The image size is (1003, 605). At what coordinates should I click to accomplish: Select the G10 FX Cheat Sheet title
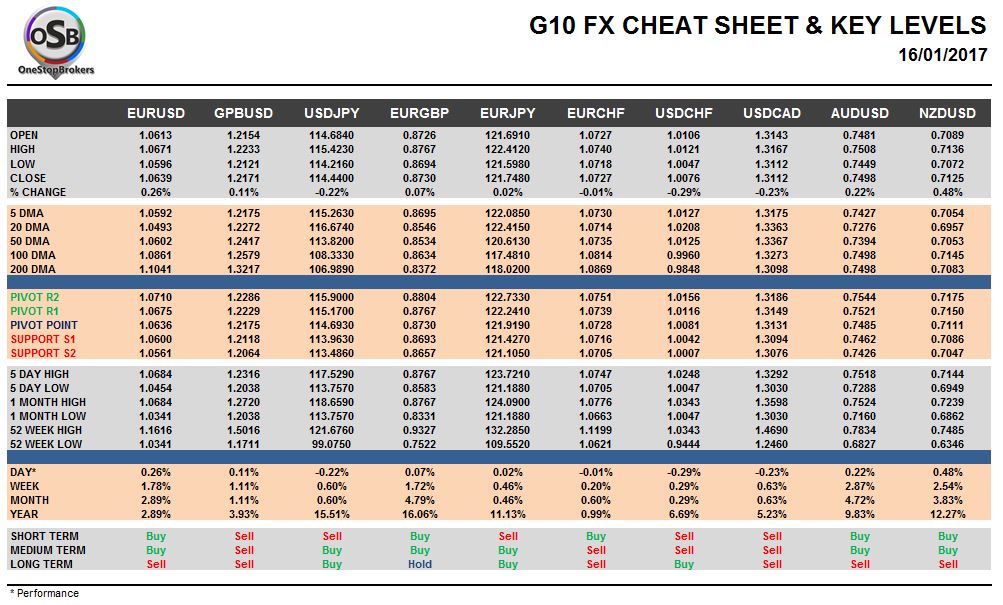(x=757, y=26)
